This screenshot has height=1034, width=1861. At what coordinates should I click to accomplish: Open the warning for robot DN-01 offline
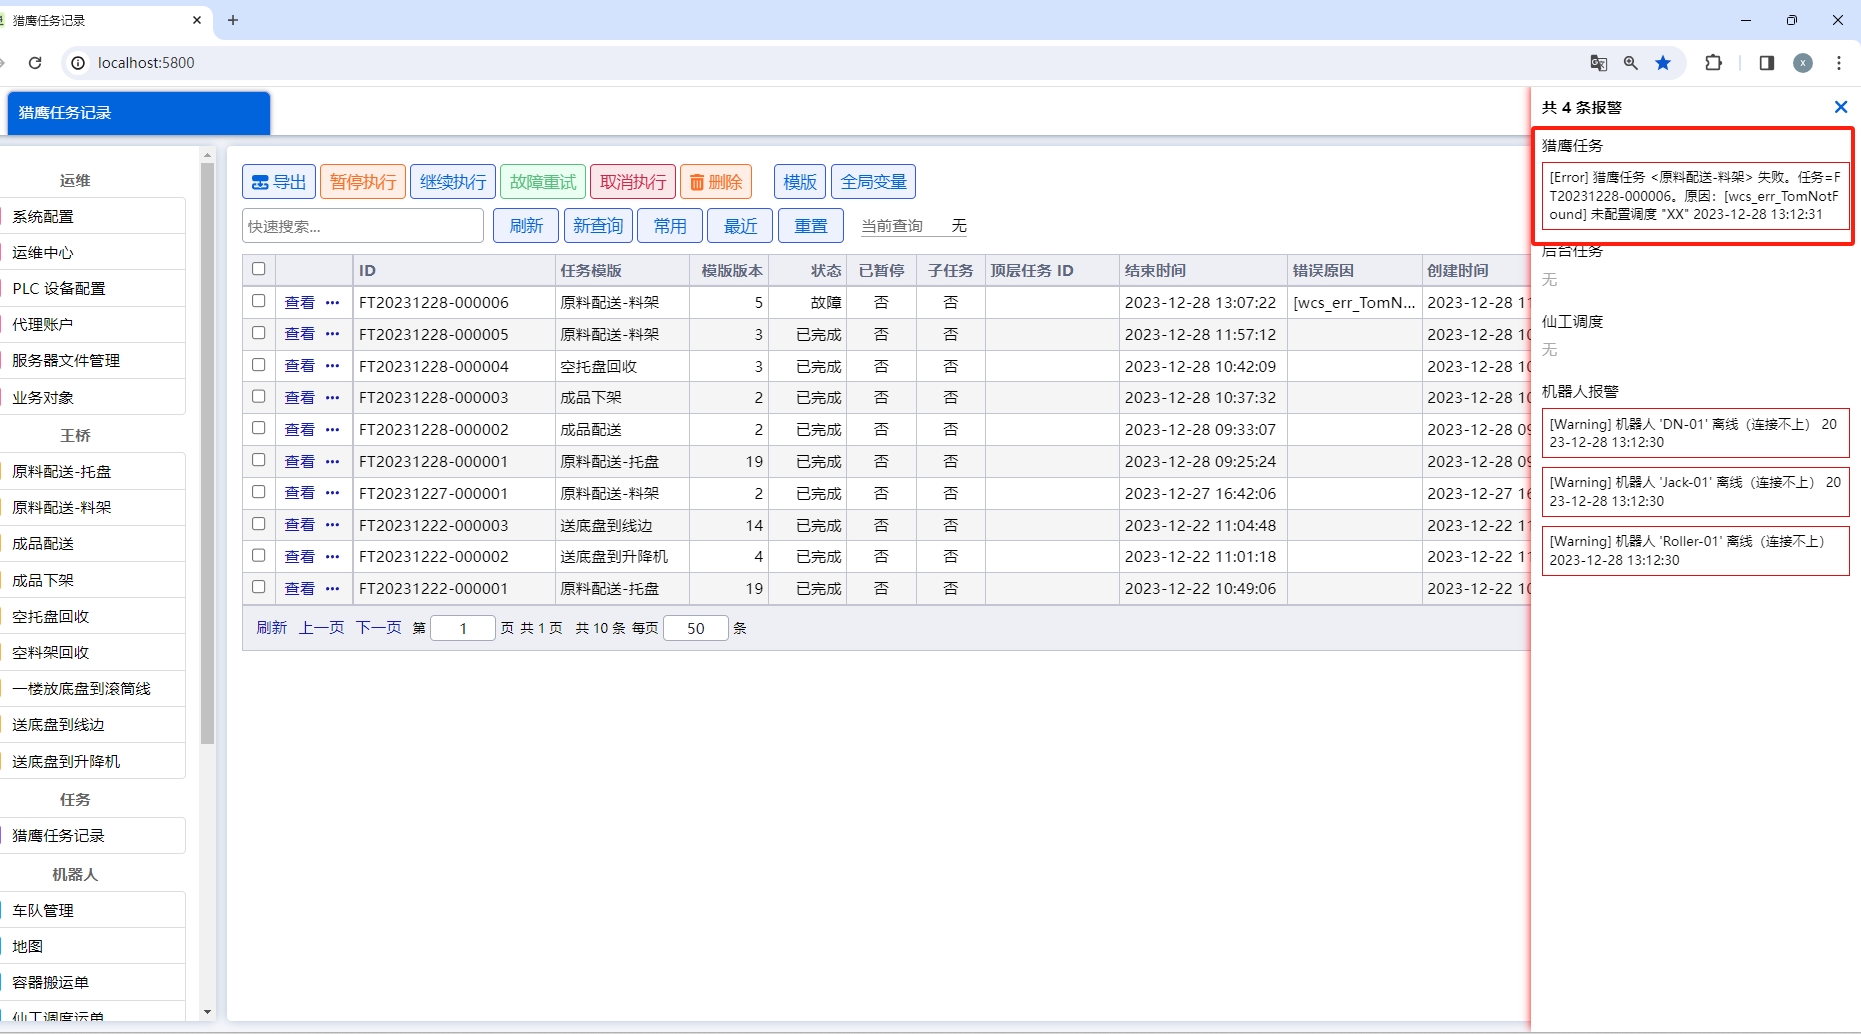click(1695, 433)
